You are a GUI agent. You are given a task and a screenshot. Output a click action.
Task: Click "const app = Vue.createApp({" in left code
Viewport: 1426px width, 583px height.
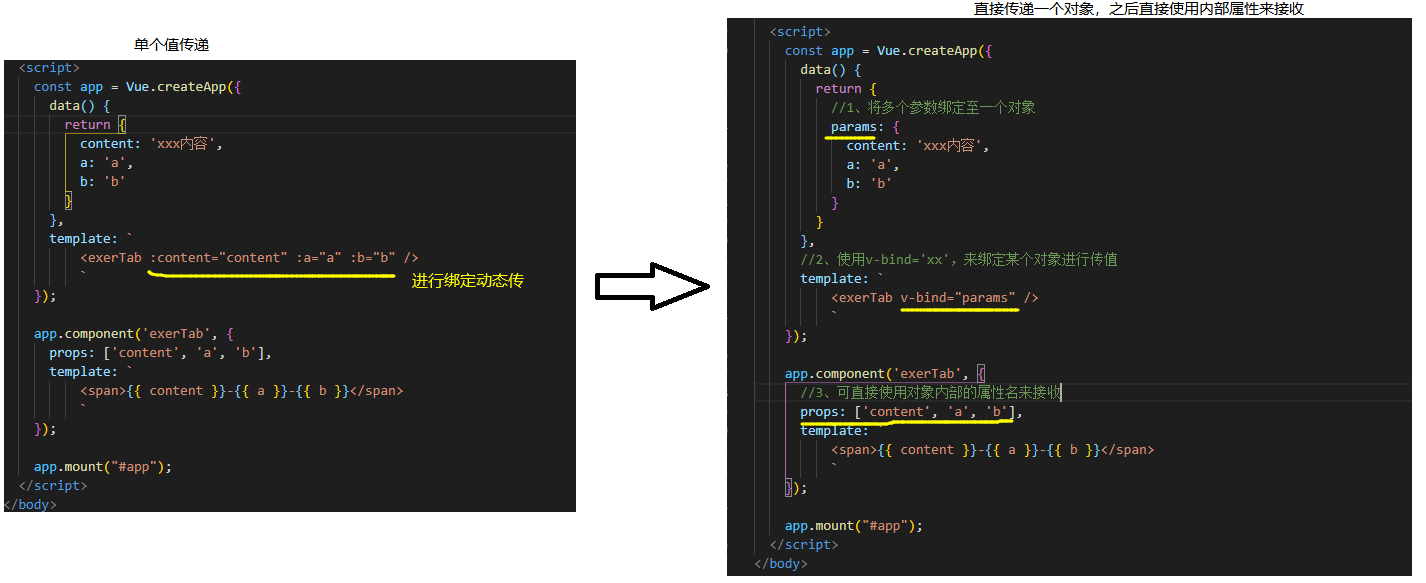point(138,86)
